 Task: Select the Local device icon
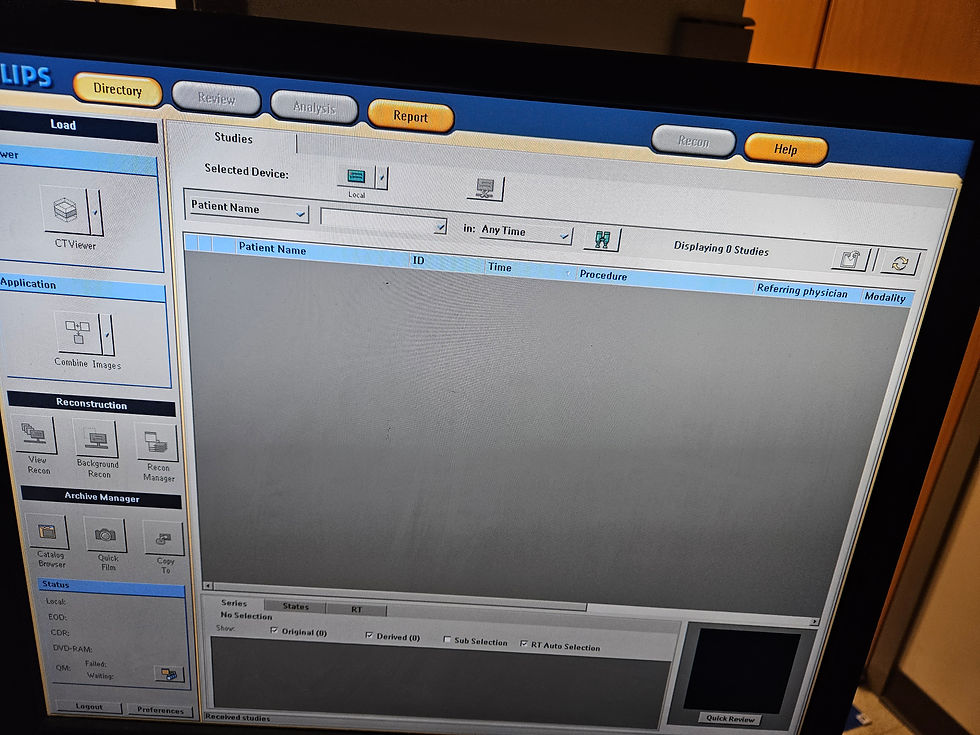(356, 176)
